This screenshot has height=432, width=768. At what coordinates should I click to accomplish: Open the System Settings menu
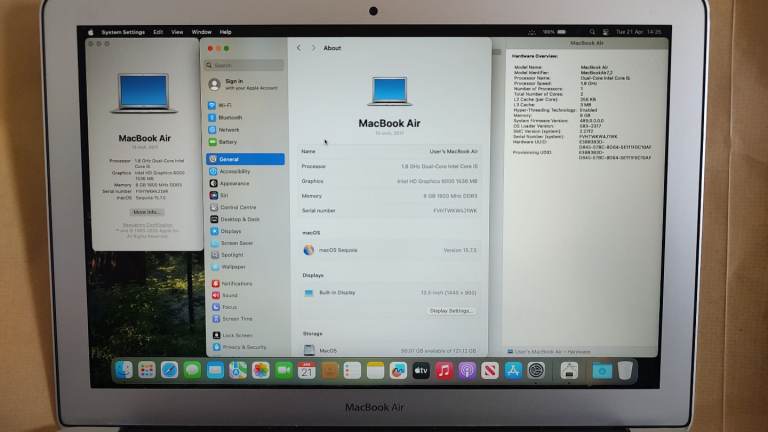123,32
